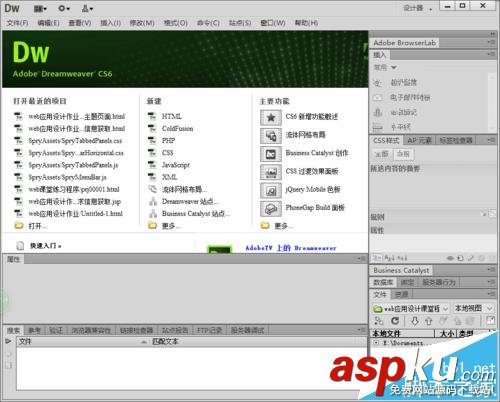500x402 pixels.
Task: Click the CS6 新增功能概述 star icon
Action: point(271,117)
